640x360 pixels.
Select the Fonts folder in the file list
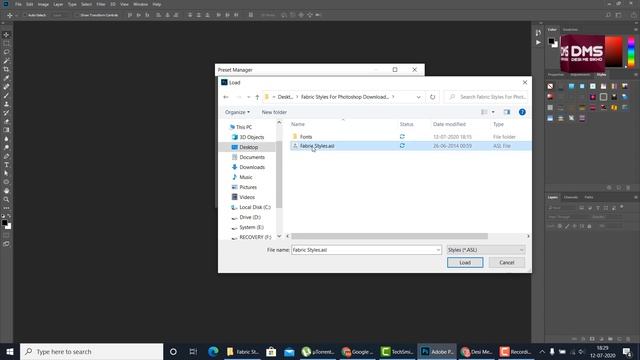tap(306, 137)
